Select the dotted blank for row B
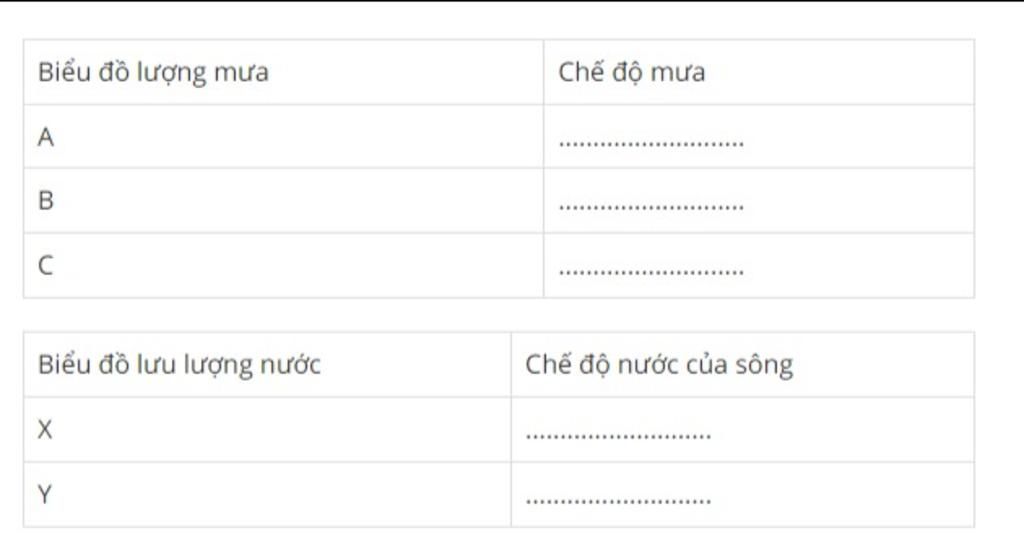Image resolution: width=1024 pixels, height=546 pixels. [651, 207]
